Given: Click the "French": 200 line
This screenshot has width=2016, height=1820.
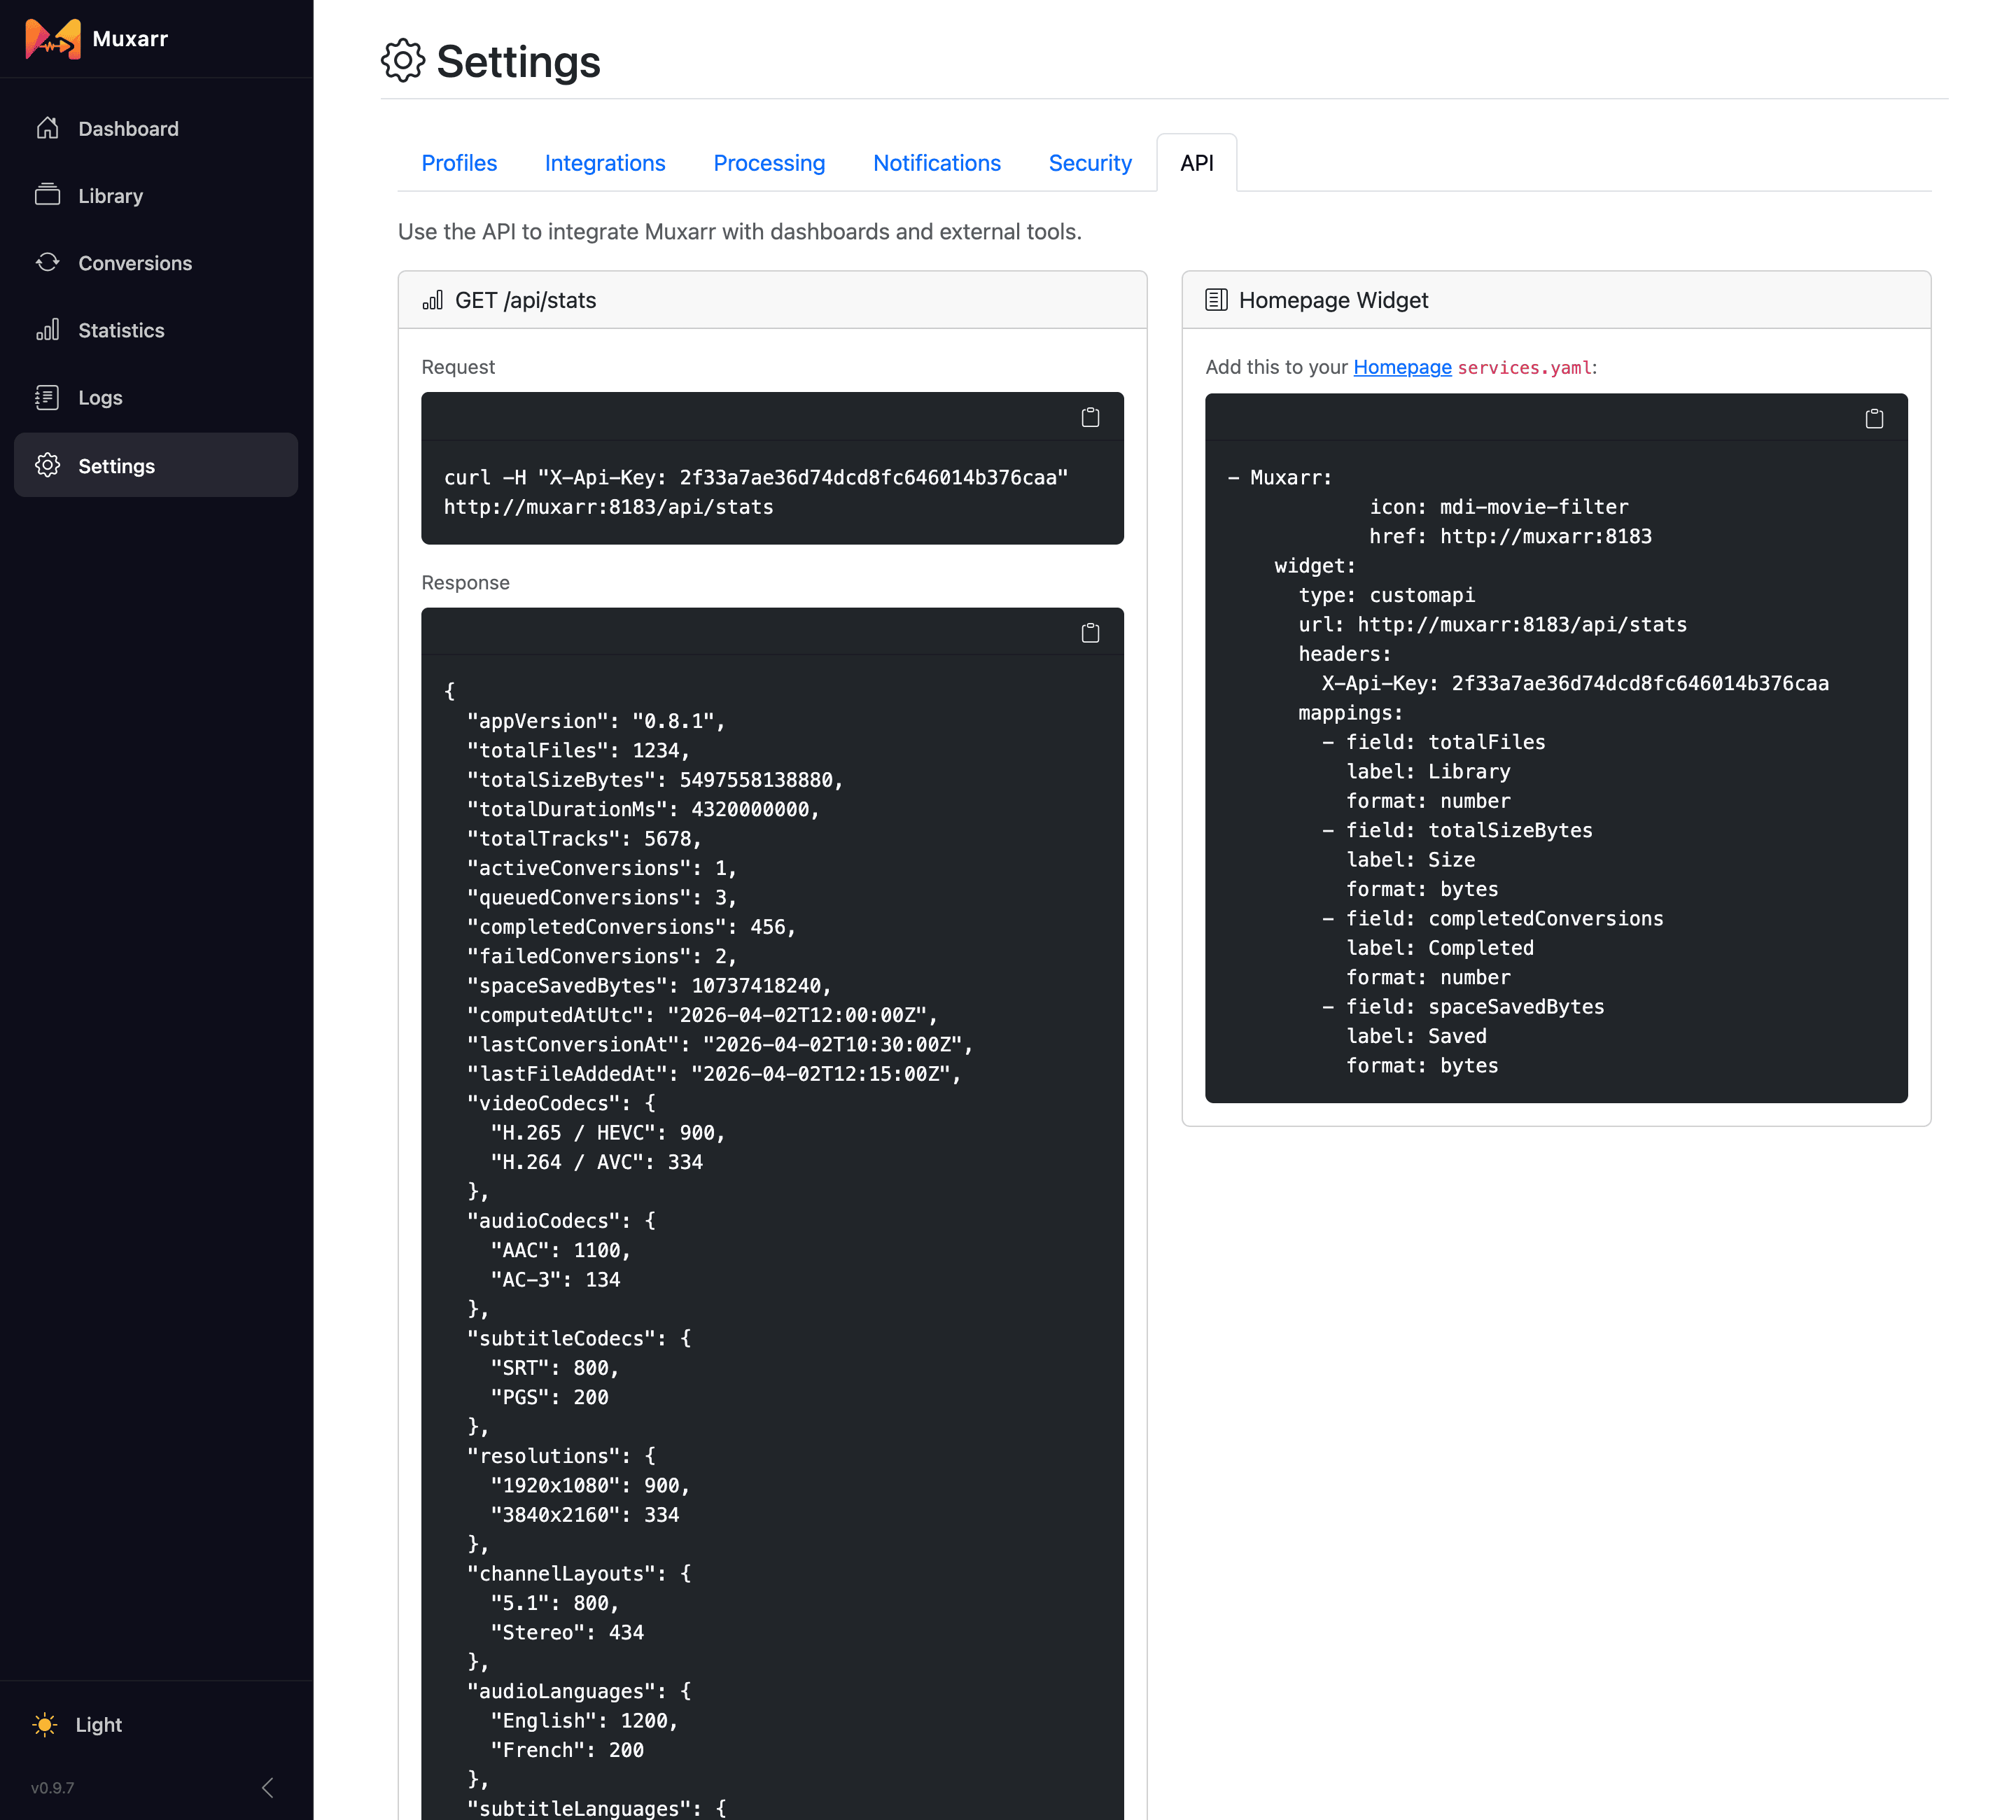Looking at the screenshot, I should coord(567,1749).
